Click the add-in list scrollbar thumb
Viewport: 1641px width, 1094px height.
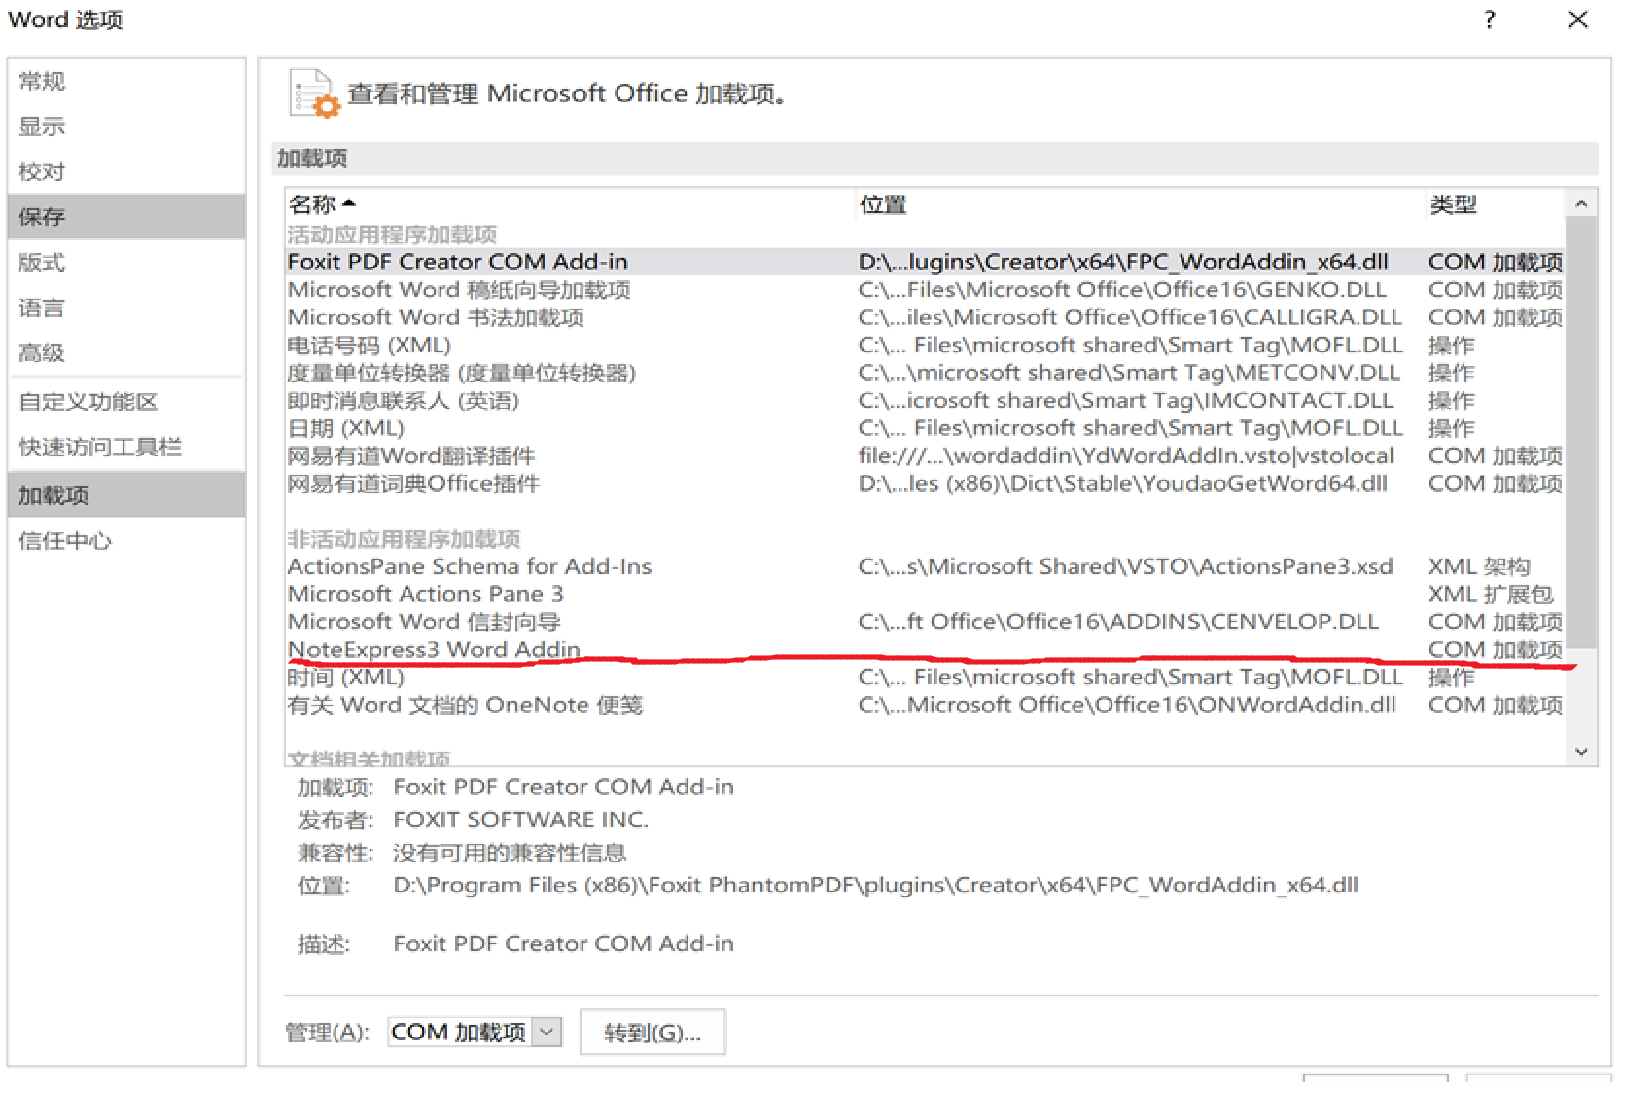click(1581, 432)
